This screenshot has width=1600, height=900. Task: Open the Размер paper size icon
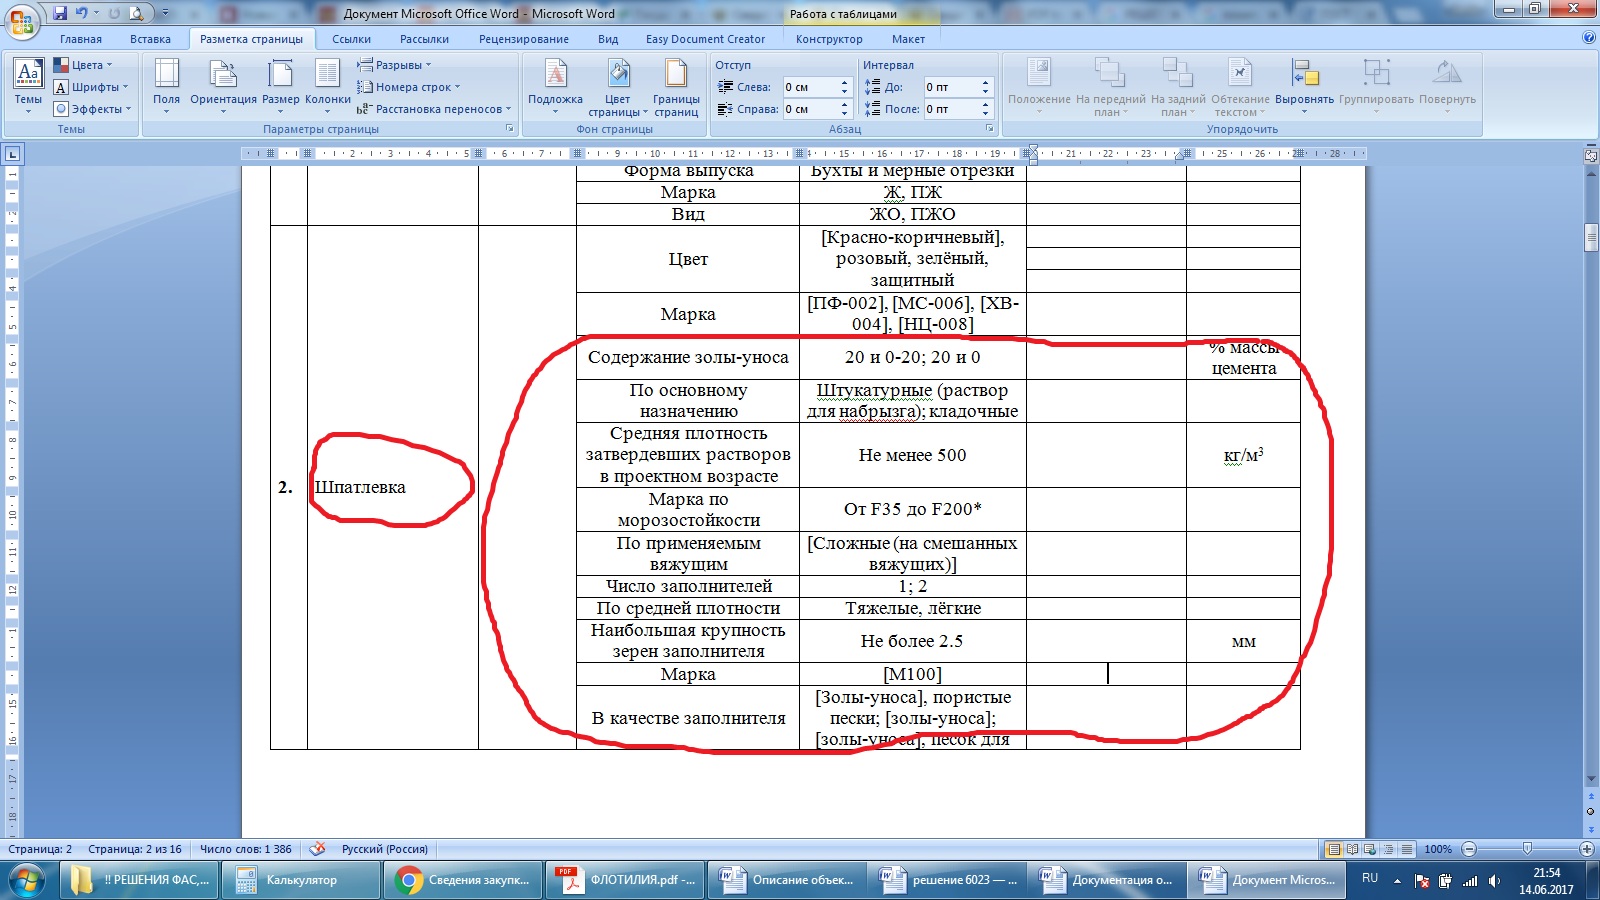[x=280, y=82]
